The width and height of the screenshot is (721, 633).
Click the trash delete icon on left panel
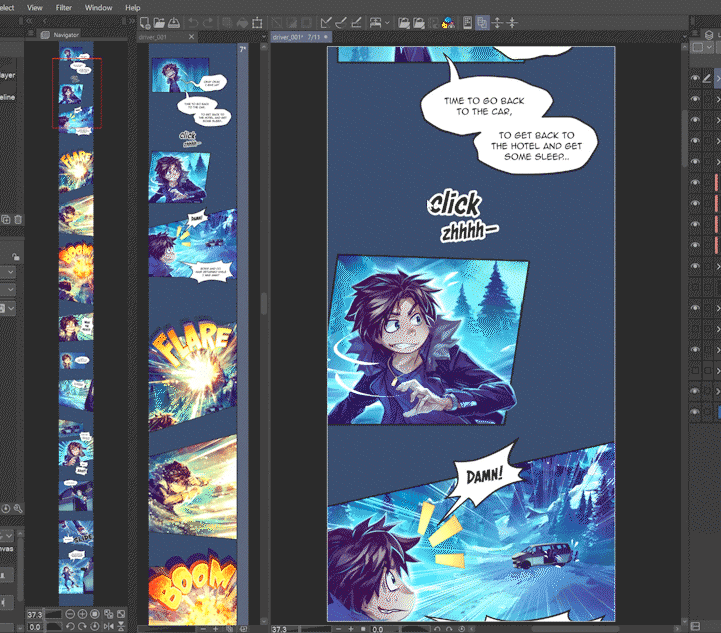coord(18,219)
